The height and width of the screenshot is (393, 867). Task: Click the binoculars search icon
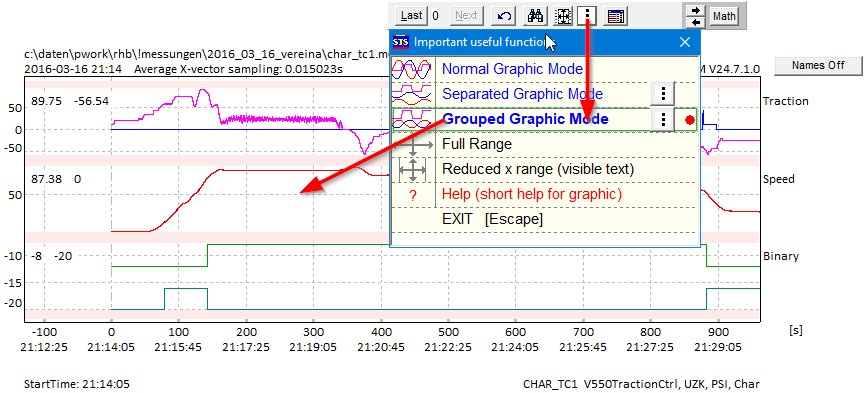point(535,15)
